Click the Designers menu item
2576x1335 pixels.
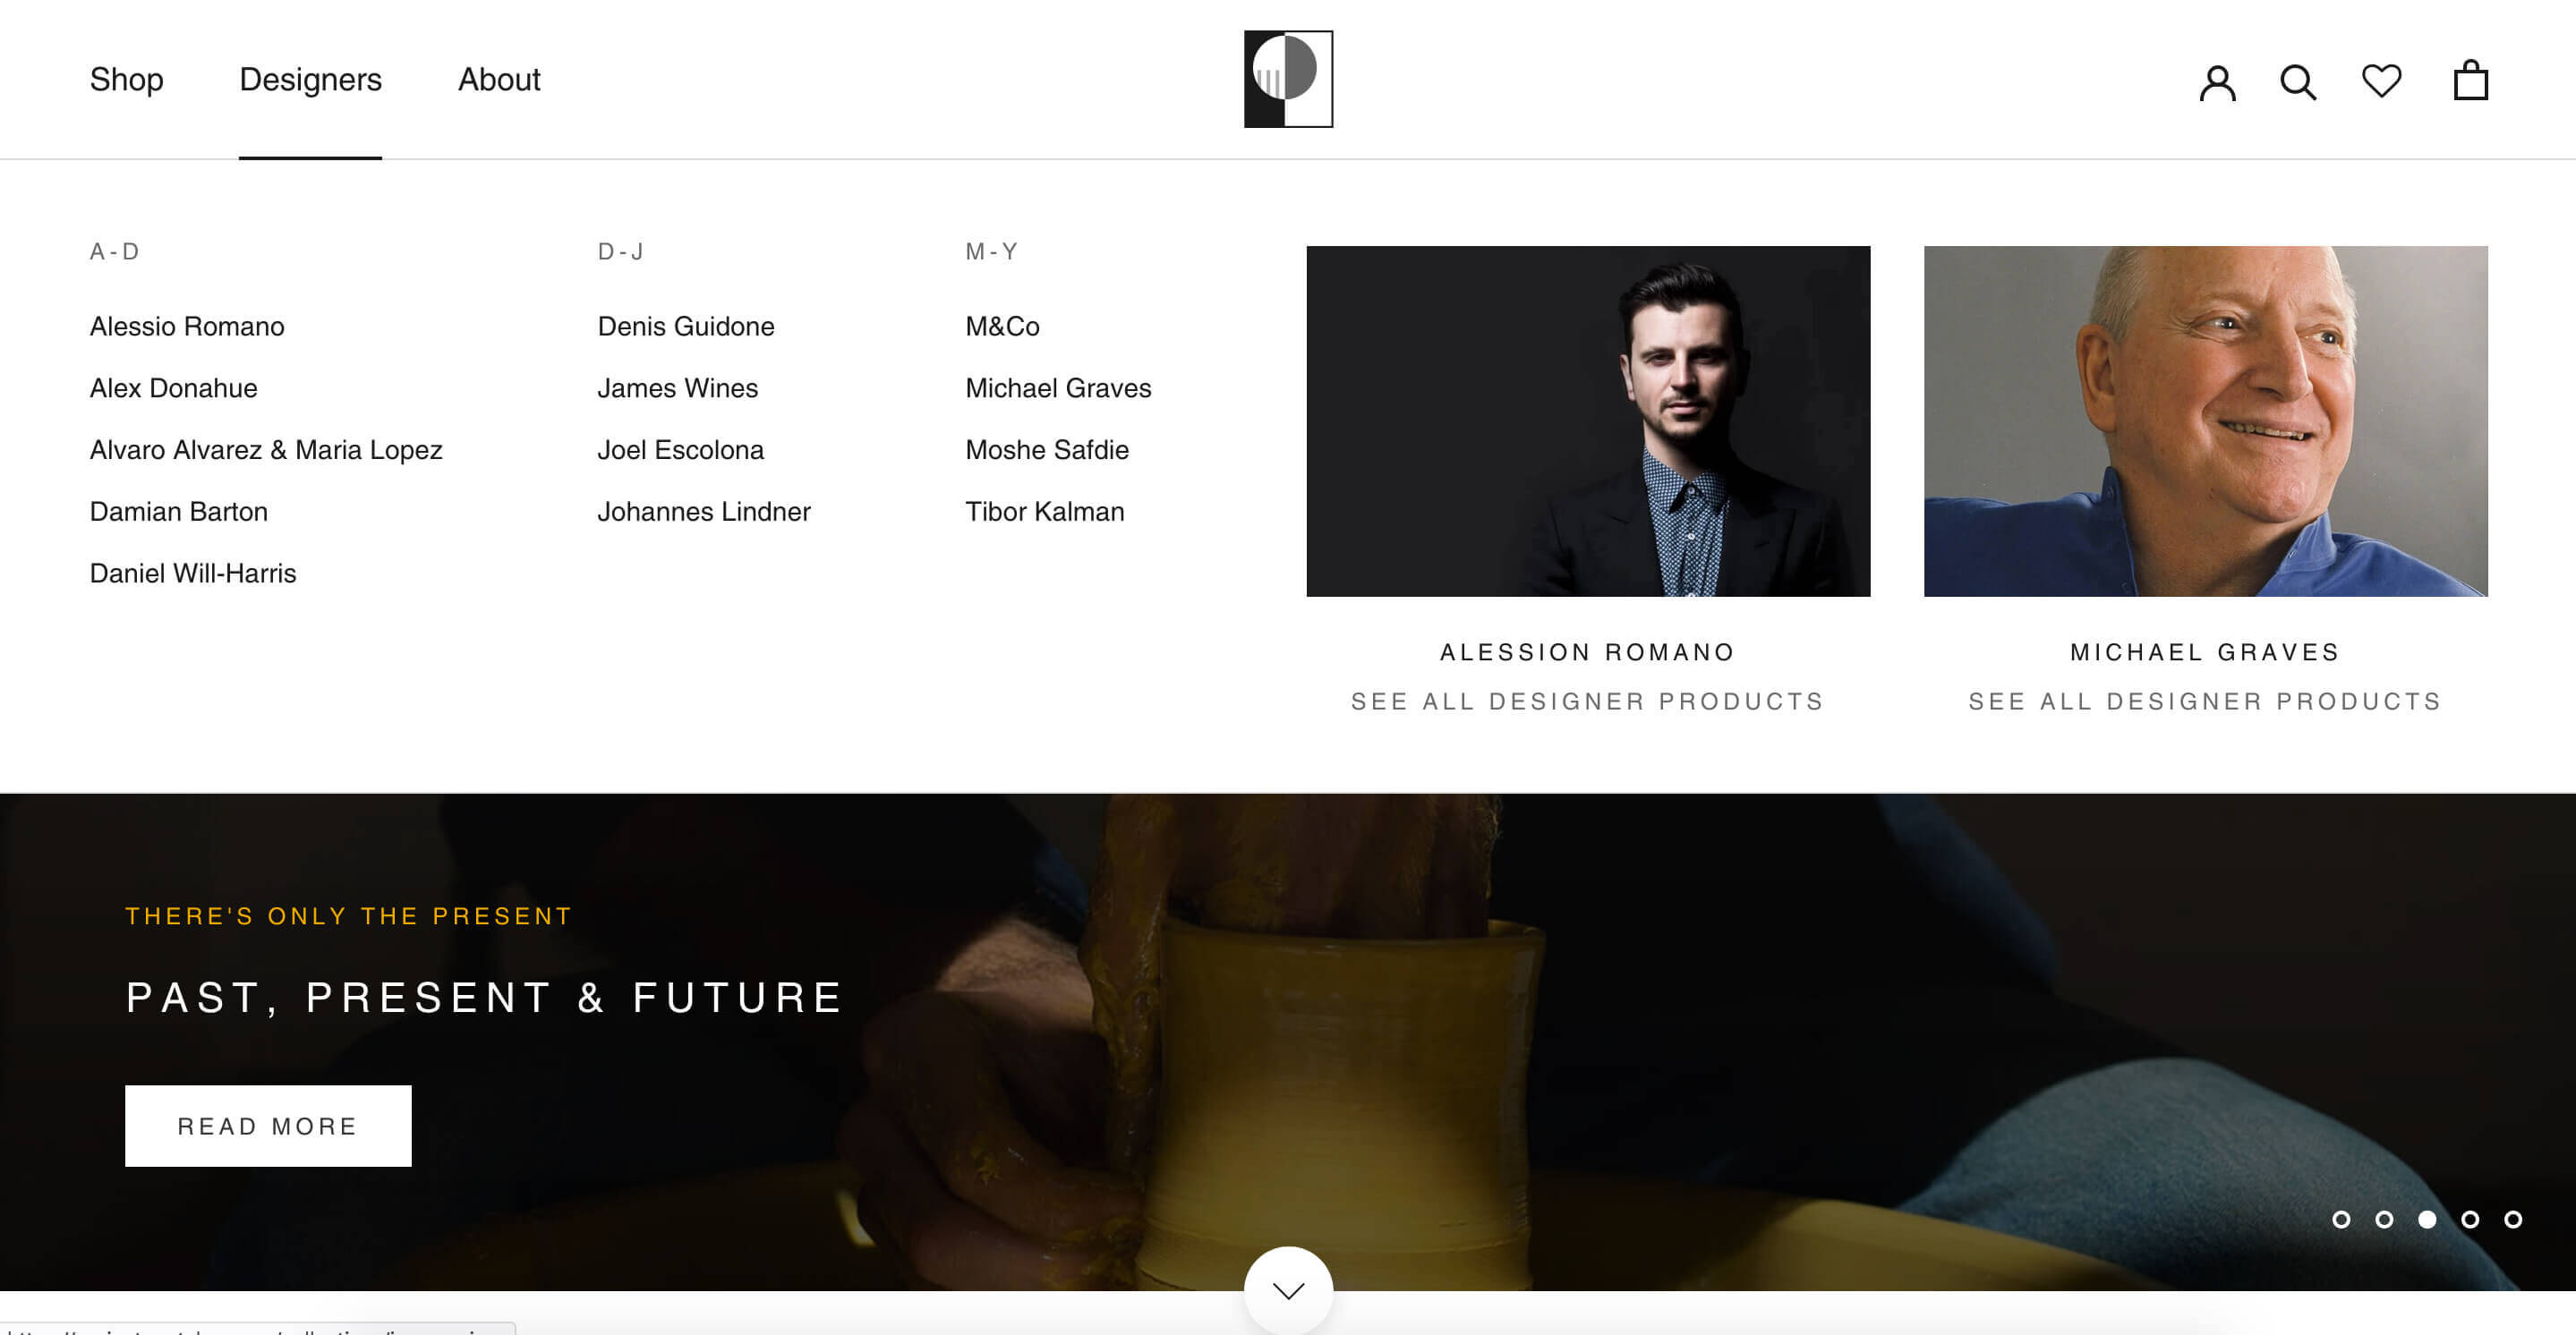[310, 79]
